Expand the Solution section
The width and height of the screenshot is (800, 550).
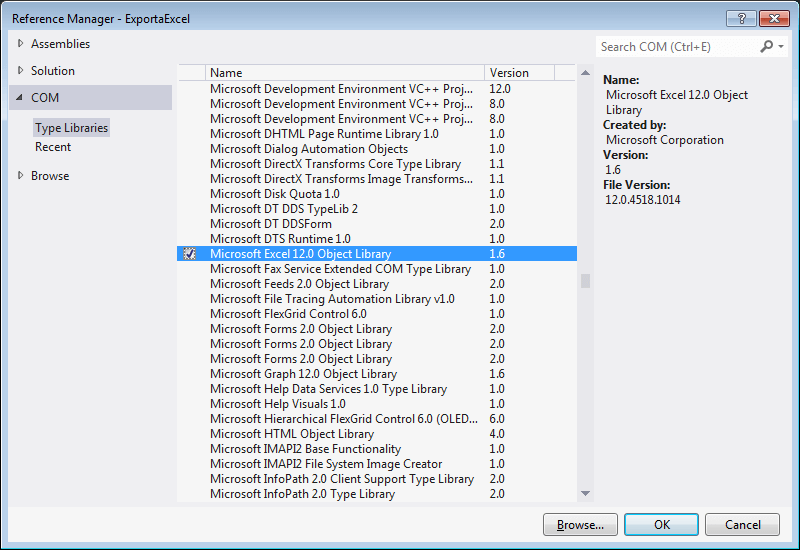[20, 70]
